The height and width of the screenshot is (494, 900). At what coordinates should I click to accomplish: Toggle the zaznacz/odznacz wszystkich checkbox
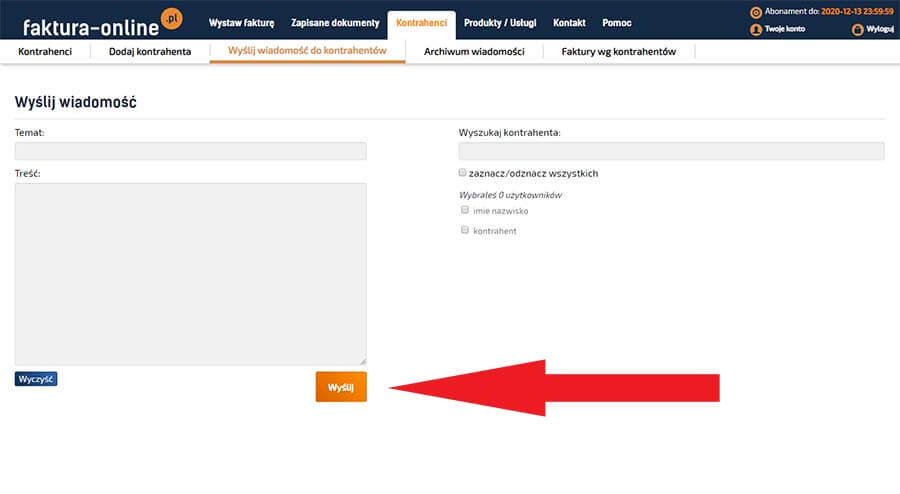coord(462,173)
